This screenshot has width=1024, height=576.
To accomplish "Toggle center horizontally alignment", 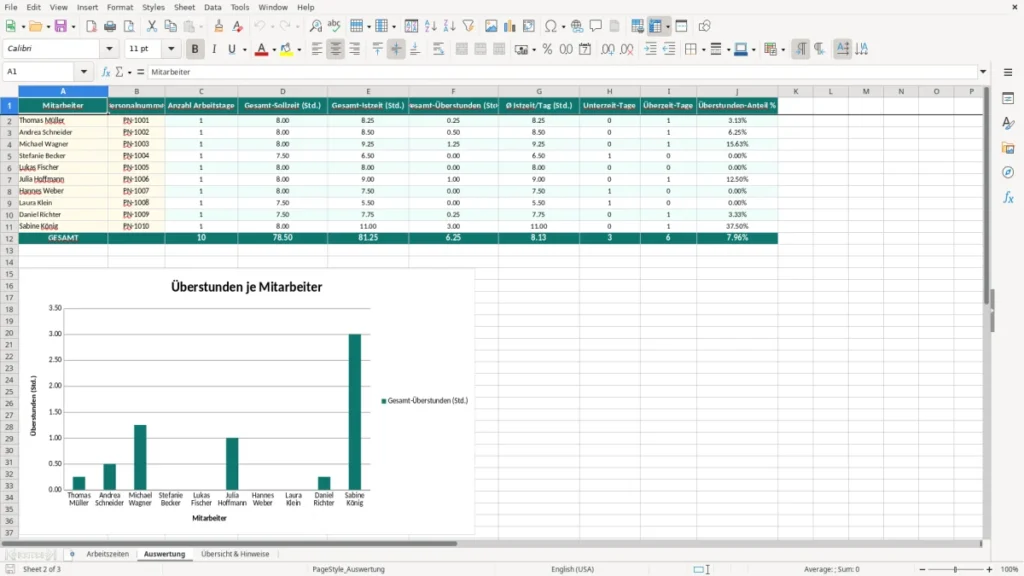I will (336, 49).
